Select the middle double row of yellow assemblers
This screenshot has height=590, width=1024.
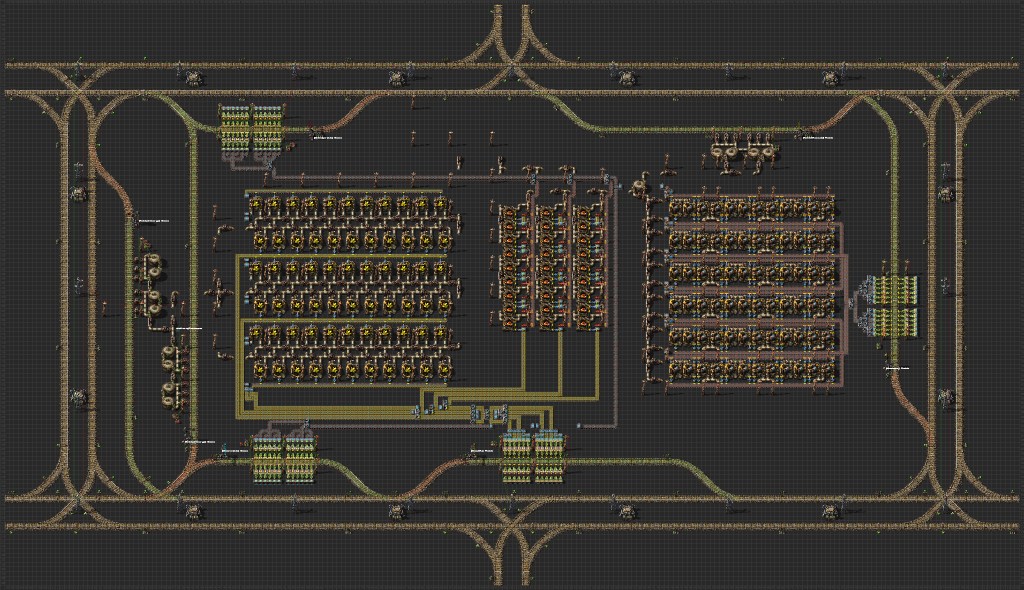coord(351,285)
